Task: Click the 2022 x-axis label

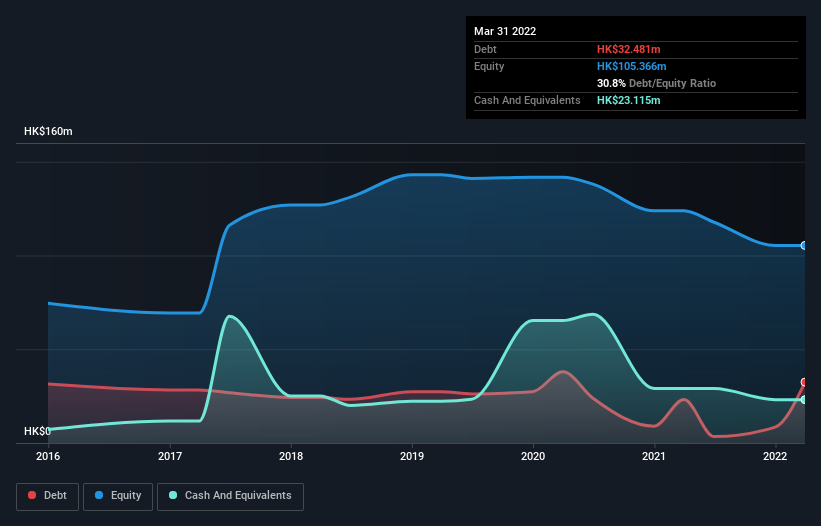Action: coord(775,456)
